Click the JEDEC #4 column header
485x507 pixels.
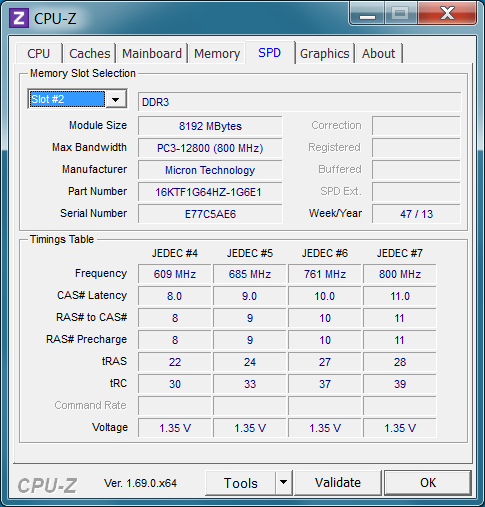point(175,253)
